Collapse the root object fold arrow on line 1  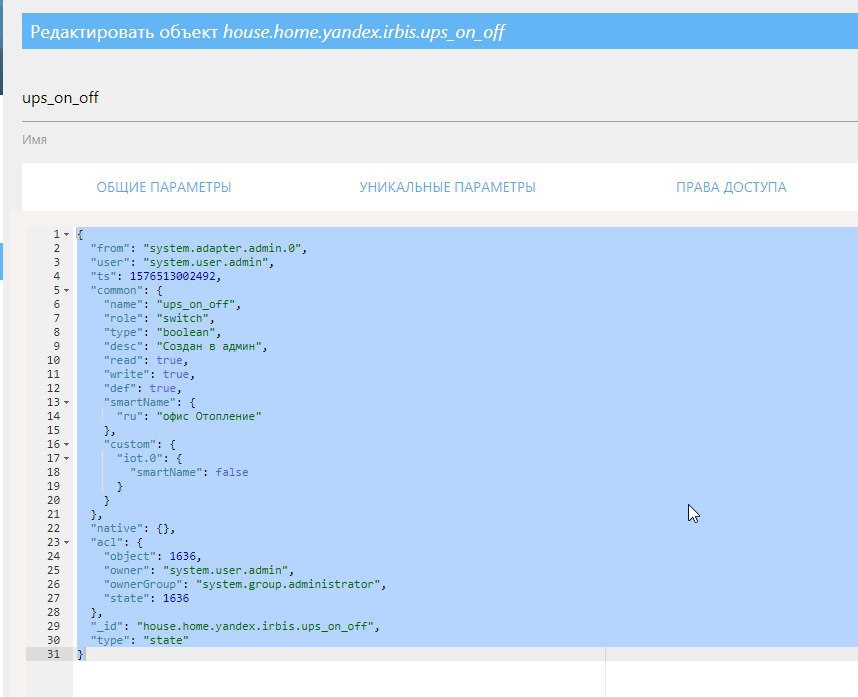[67, 234]
